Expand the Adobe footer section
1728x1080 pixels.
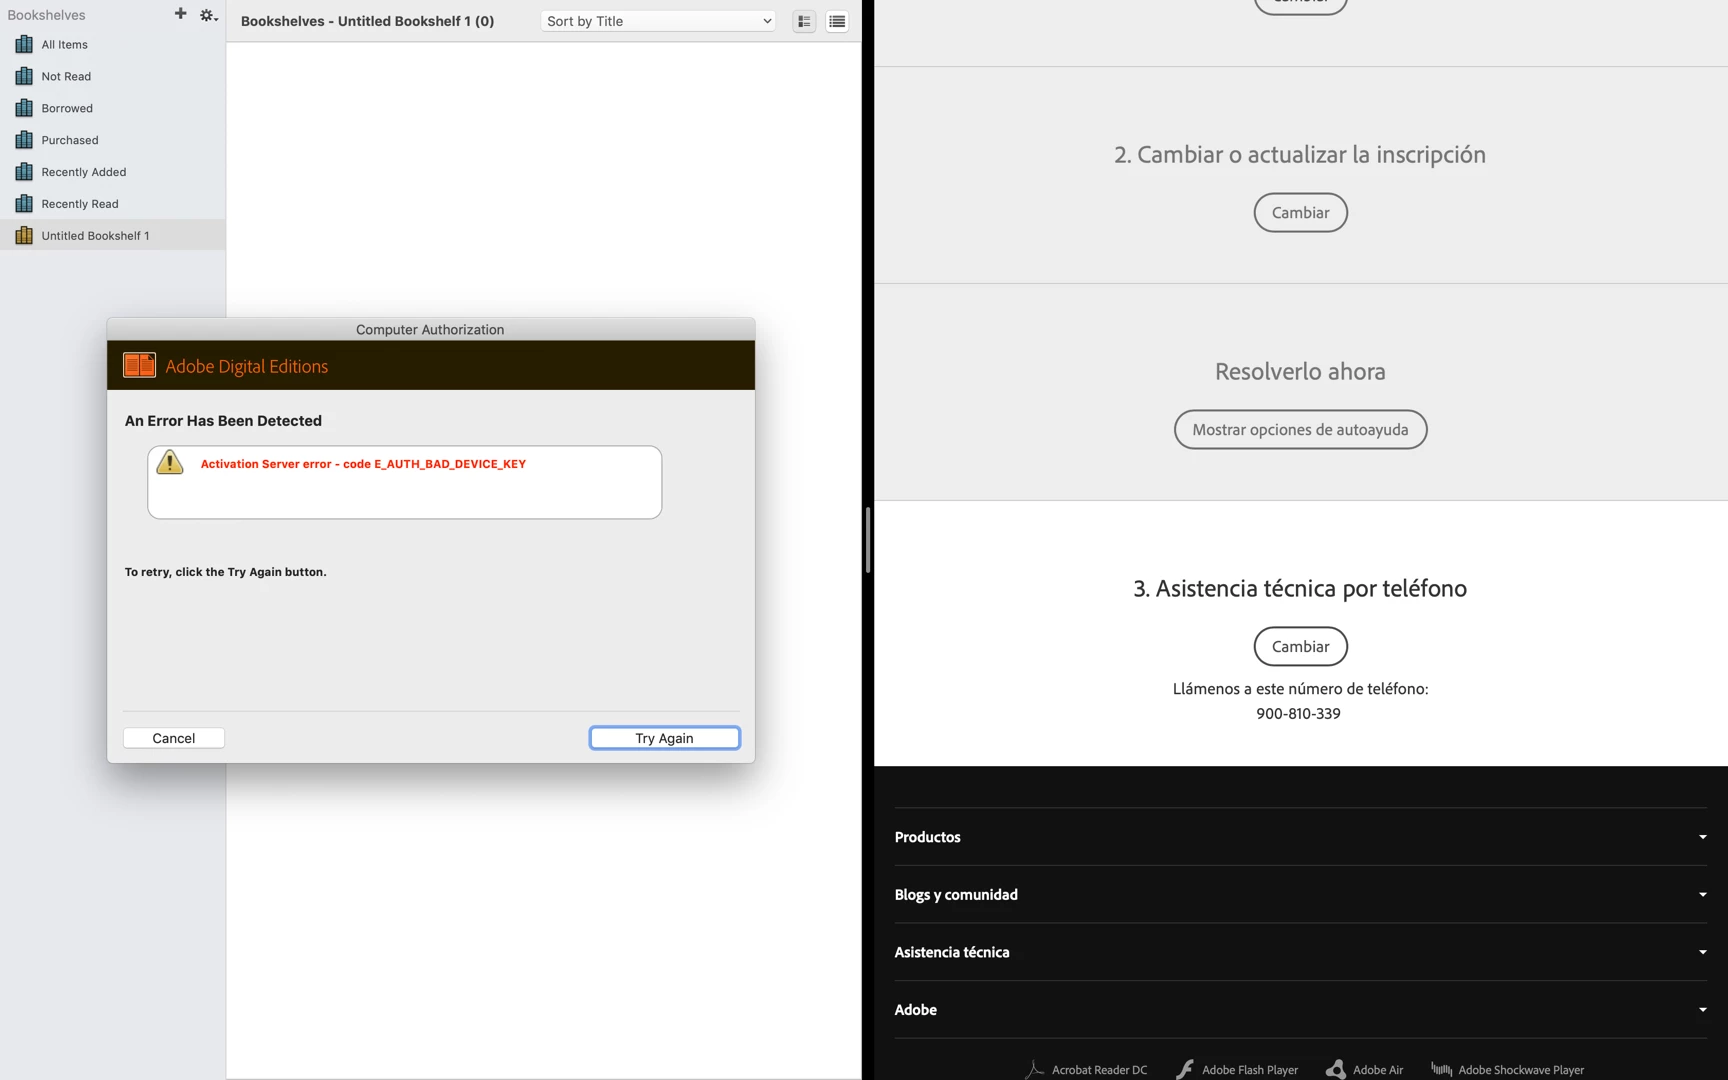coord(1300,1009)
